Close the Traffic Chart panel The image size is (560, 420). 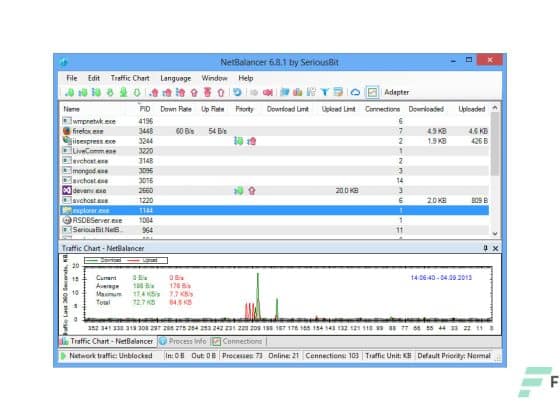coord(495,248)
